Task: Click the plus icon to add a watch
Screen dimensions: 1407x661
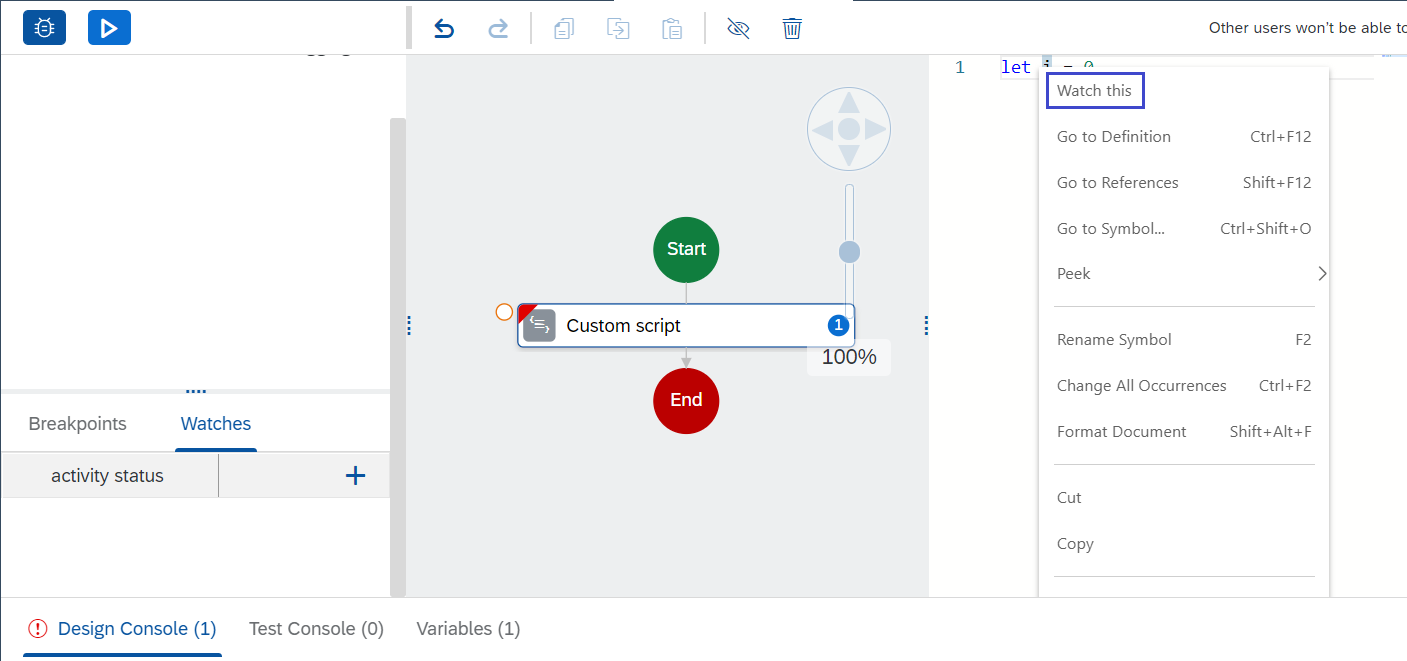Action: click(x=355, y=476)
